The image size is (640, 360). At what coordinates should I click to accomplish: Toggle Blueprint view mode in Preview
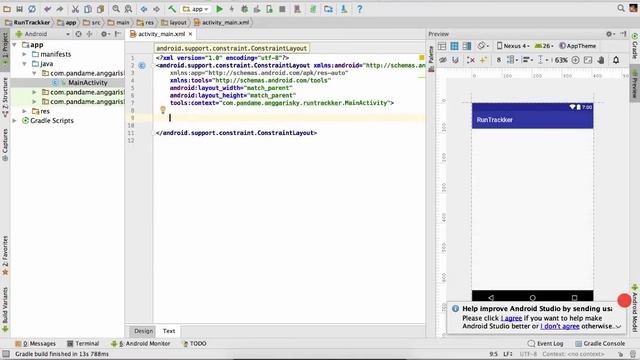tap(454, 46)
